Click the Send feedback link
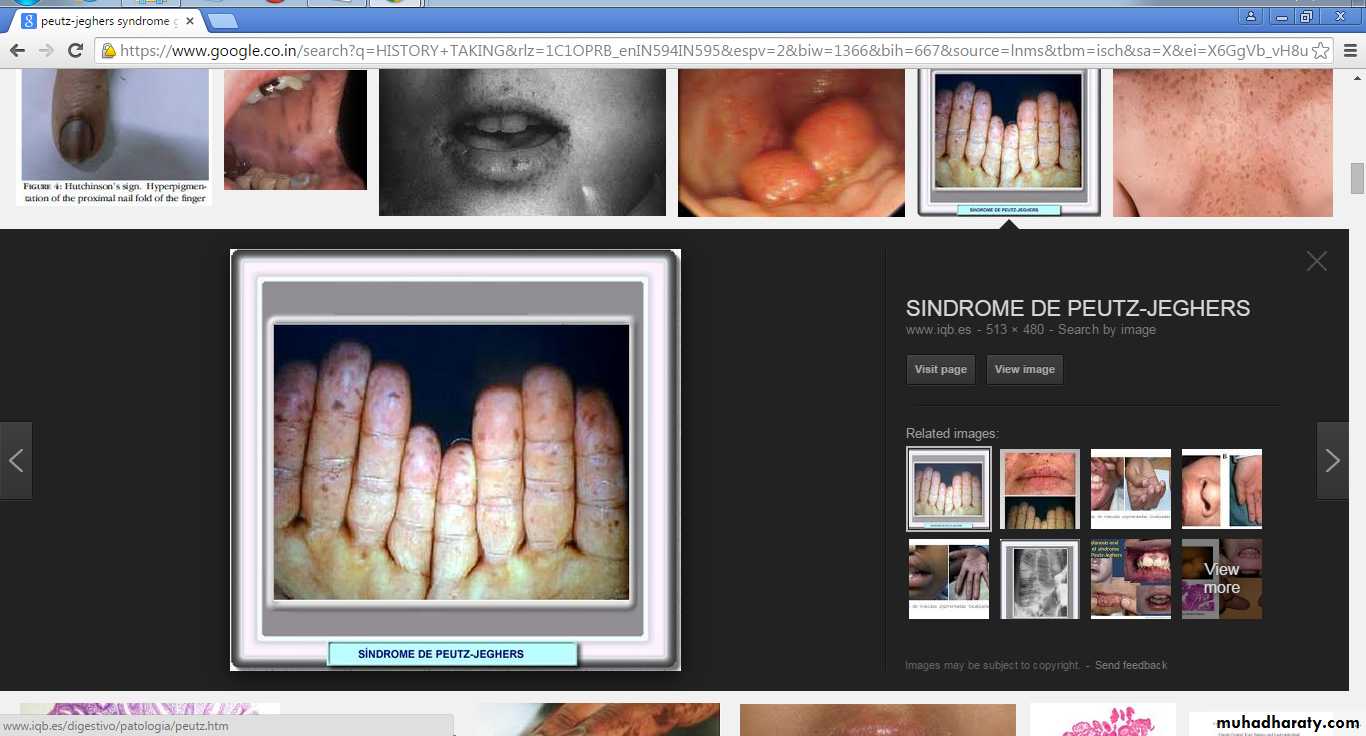 [1130, 665]
